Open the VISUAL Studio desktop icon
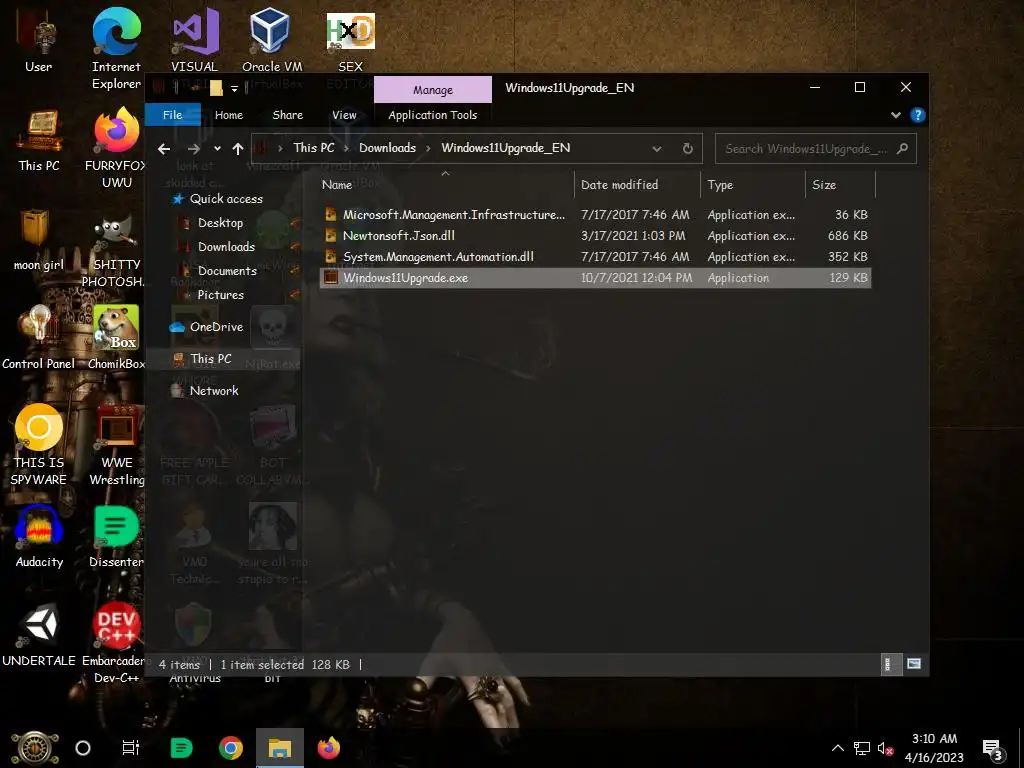Screen dimensions: 1024x768 coord(195,39)
